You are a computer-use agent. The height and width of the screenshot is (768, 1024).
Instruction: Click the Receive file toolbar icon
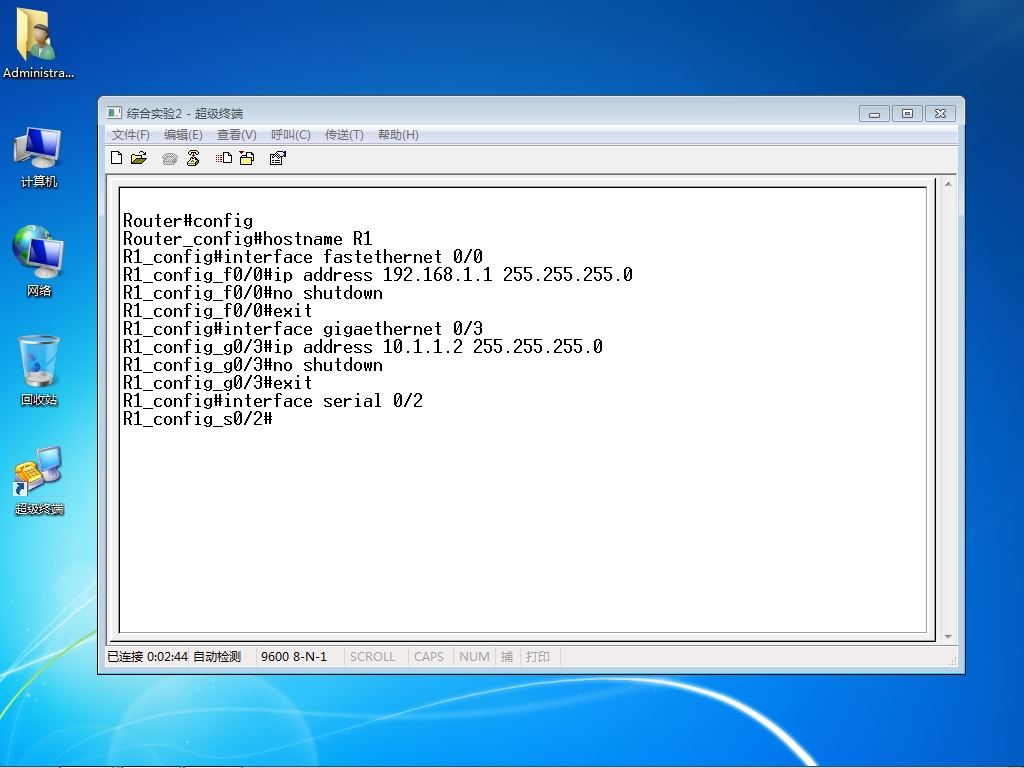(247, 158)
